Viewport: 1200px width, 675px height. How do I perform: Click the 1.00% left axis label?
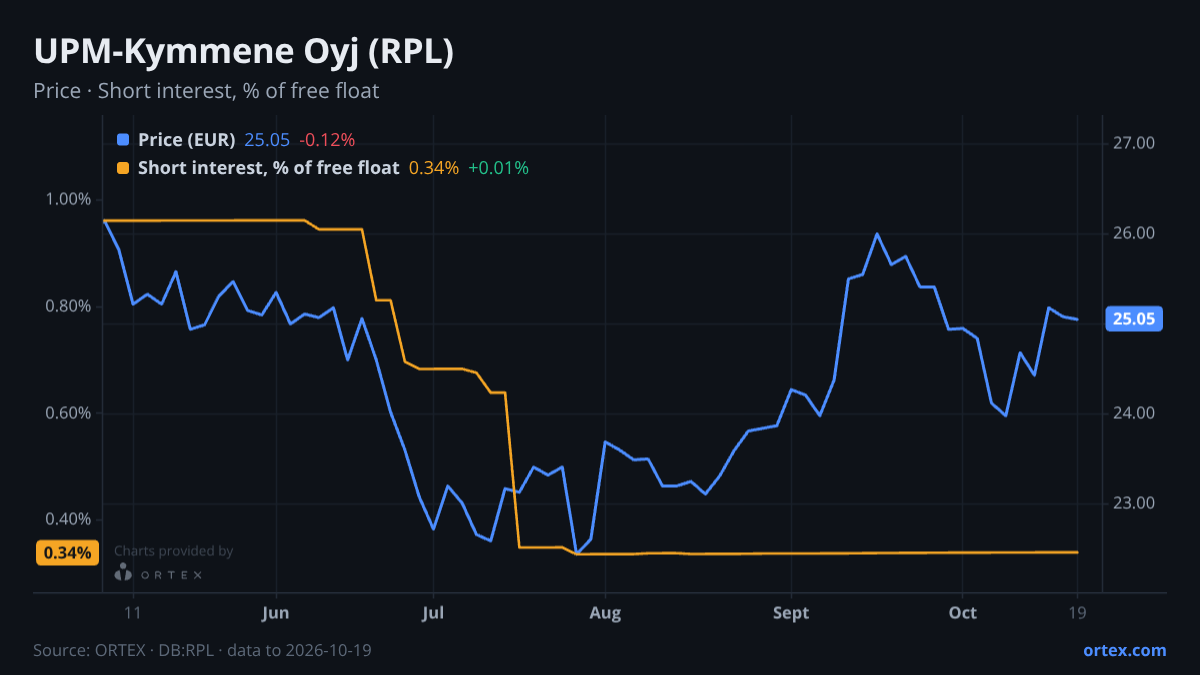(x=68, y=199)
